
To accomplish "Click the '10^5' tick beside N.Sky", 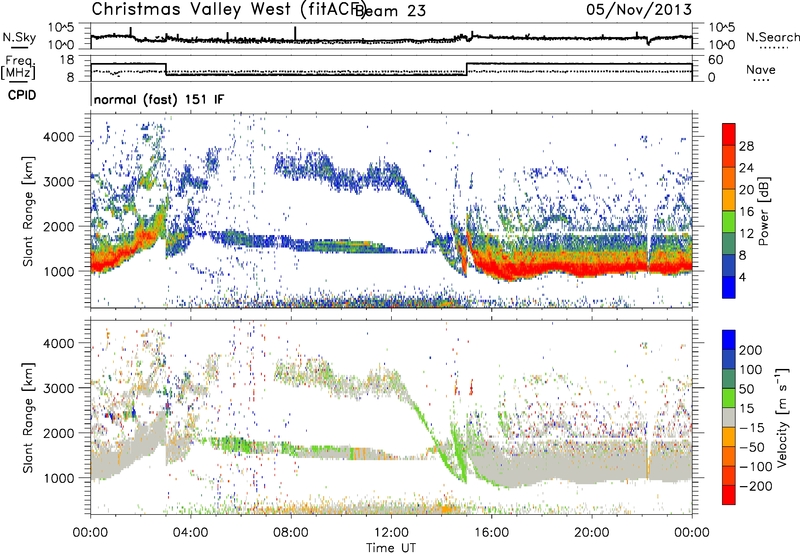I will click(x=61, y=28).
